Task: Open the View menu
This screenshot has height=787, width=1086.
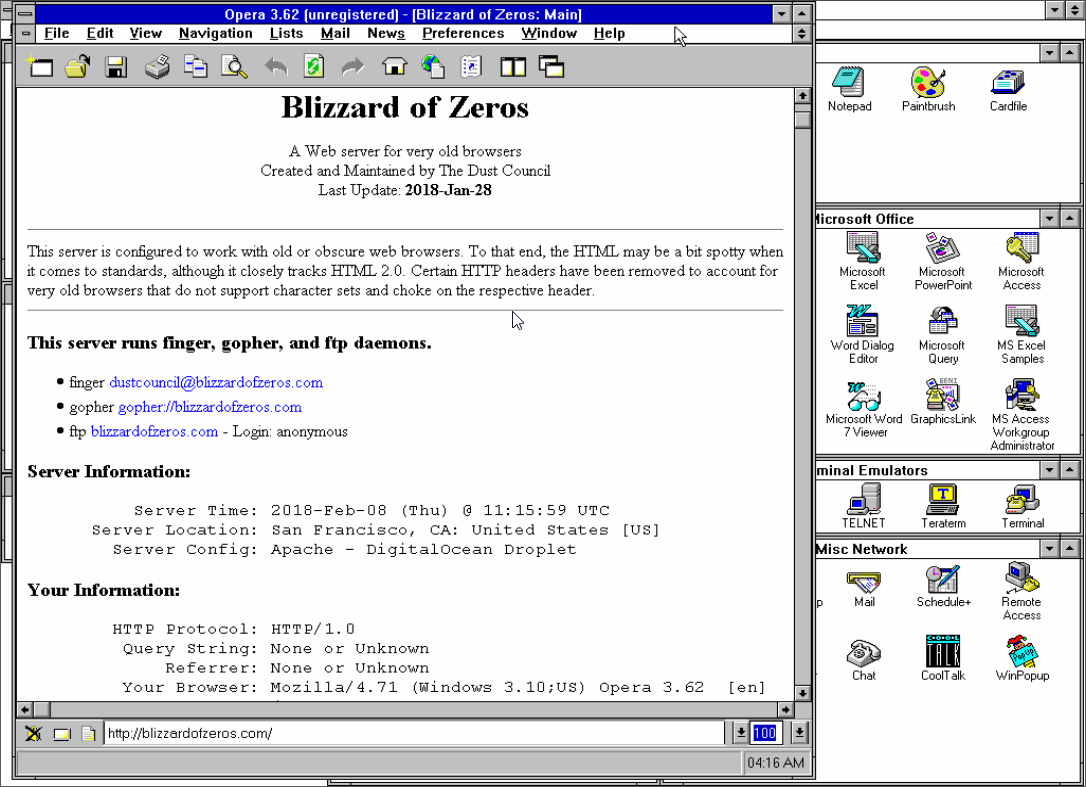Action: pyautogui.click(x=145, y=33)
